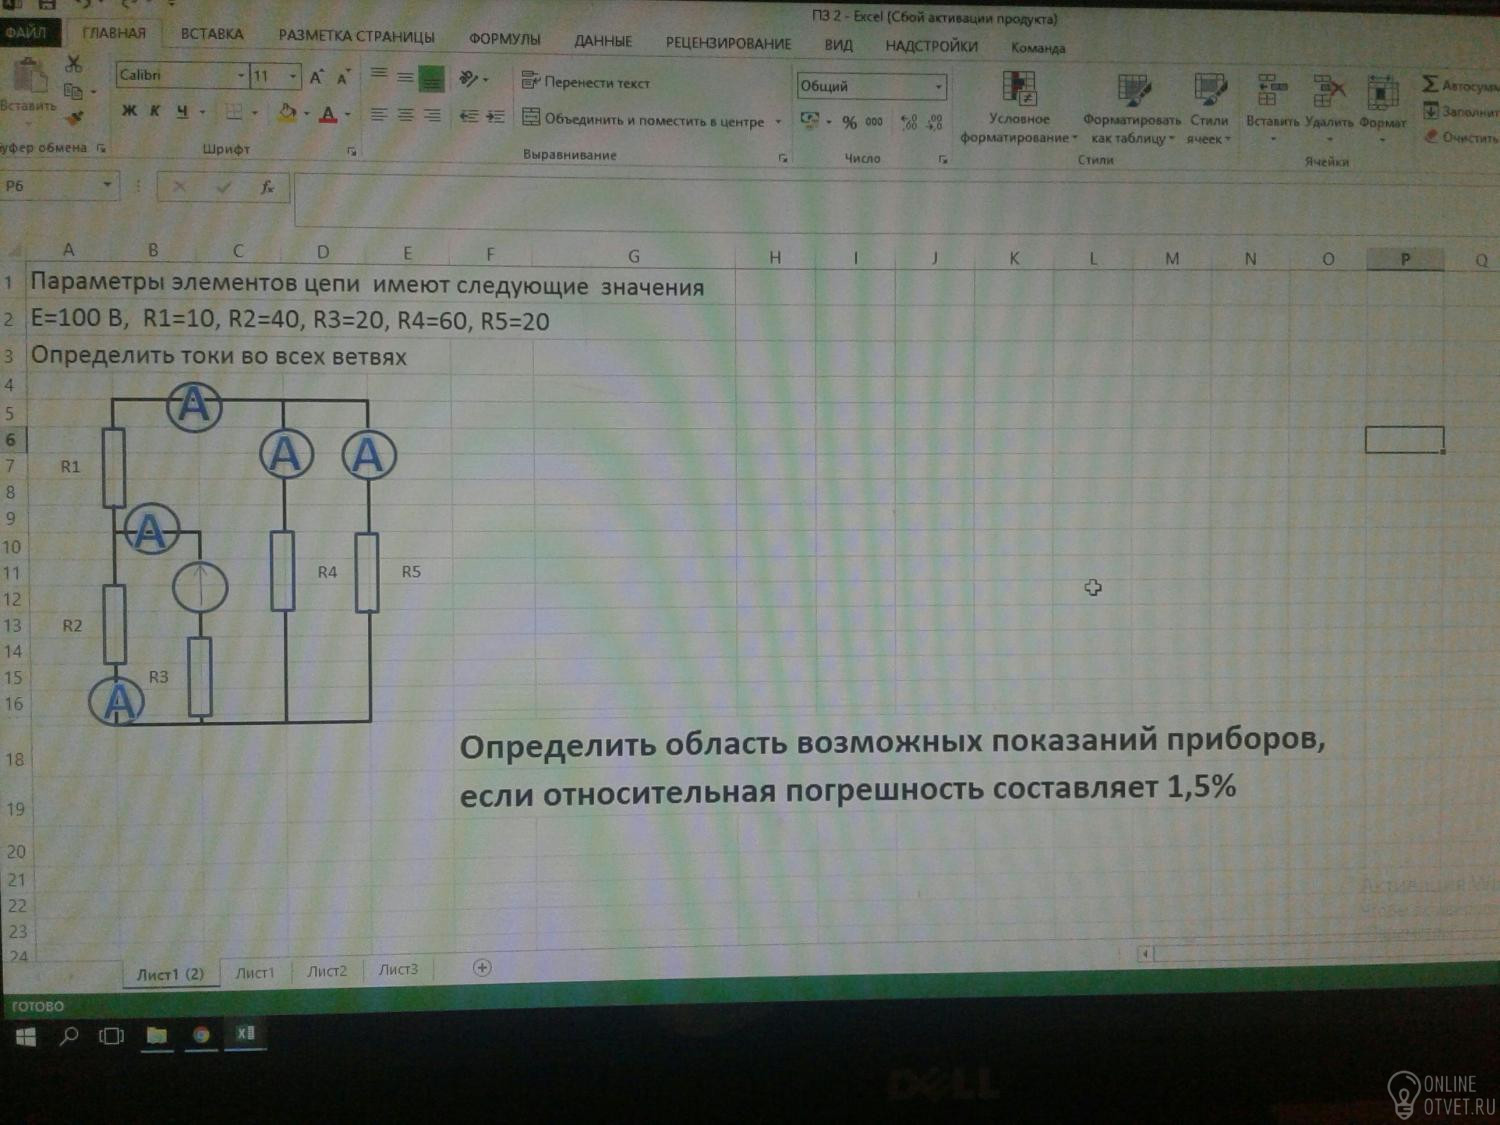The height and width of the screenshot is (1125, 1500).
Task: Toggle Перенести текст wrap option
Action: (587, 82)
